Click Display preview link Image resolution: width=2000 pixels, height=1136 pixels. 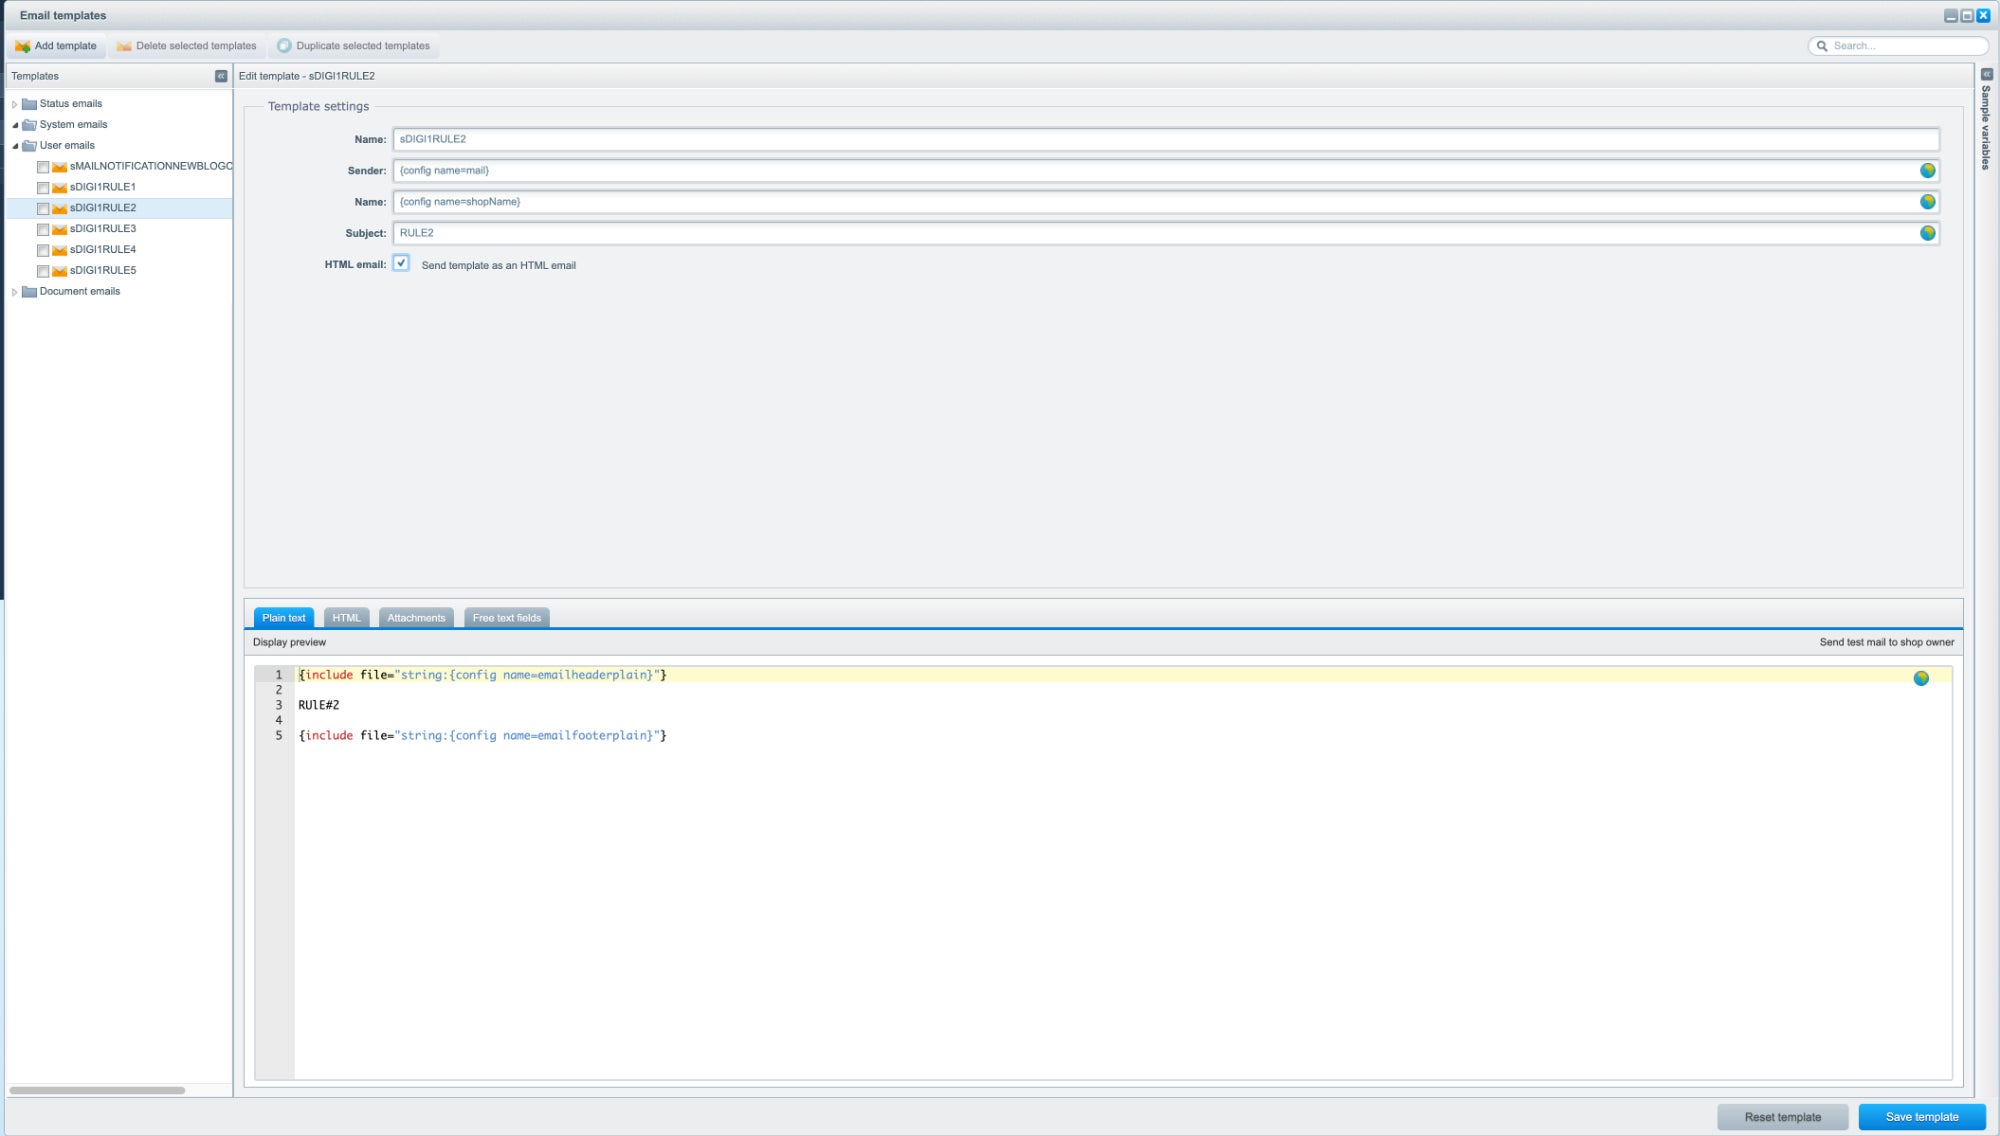click(289, 643)
